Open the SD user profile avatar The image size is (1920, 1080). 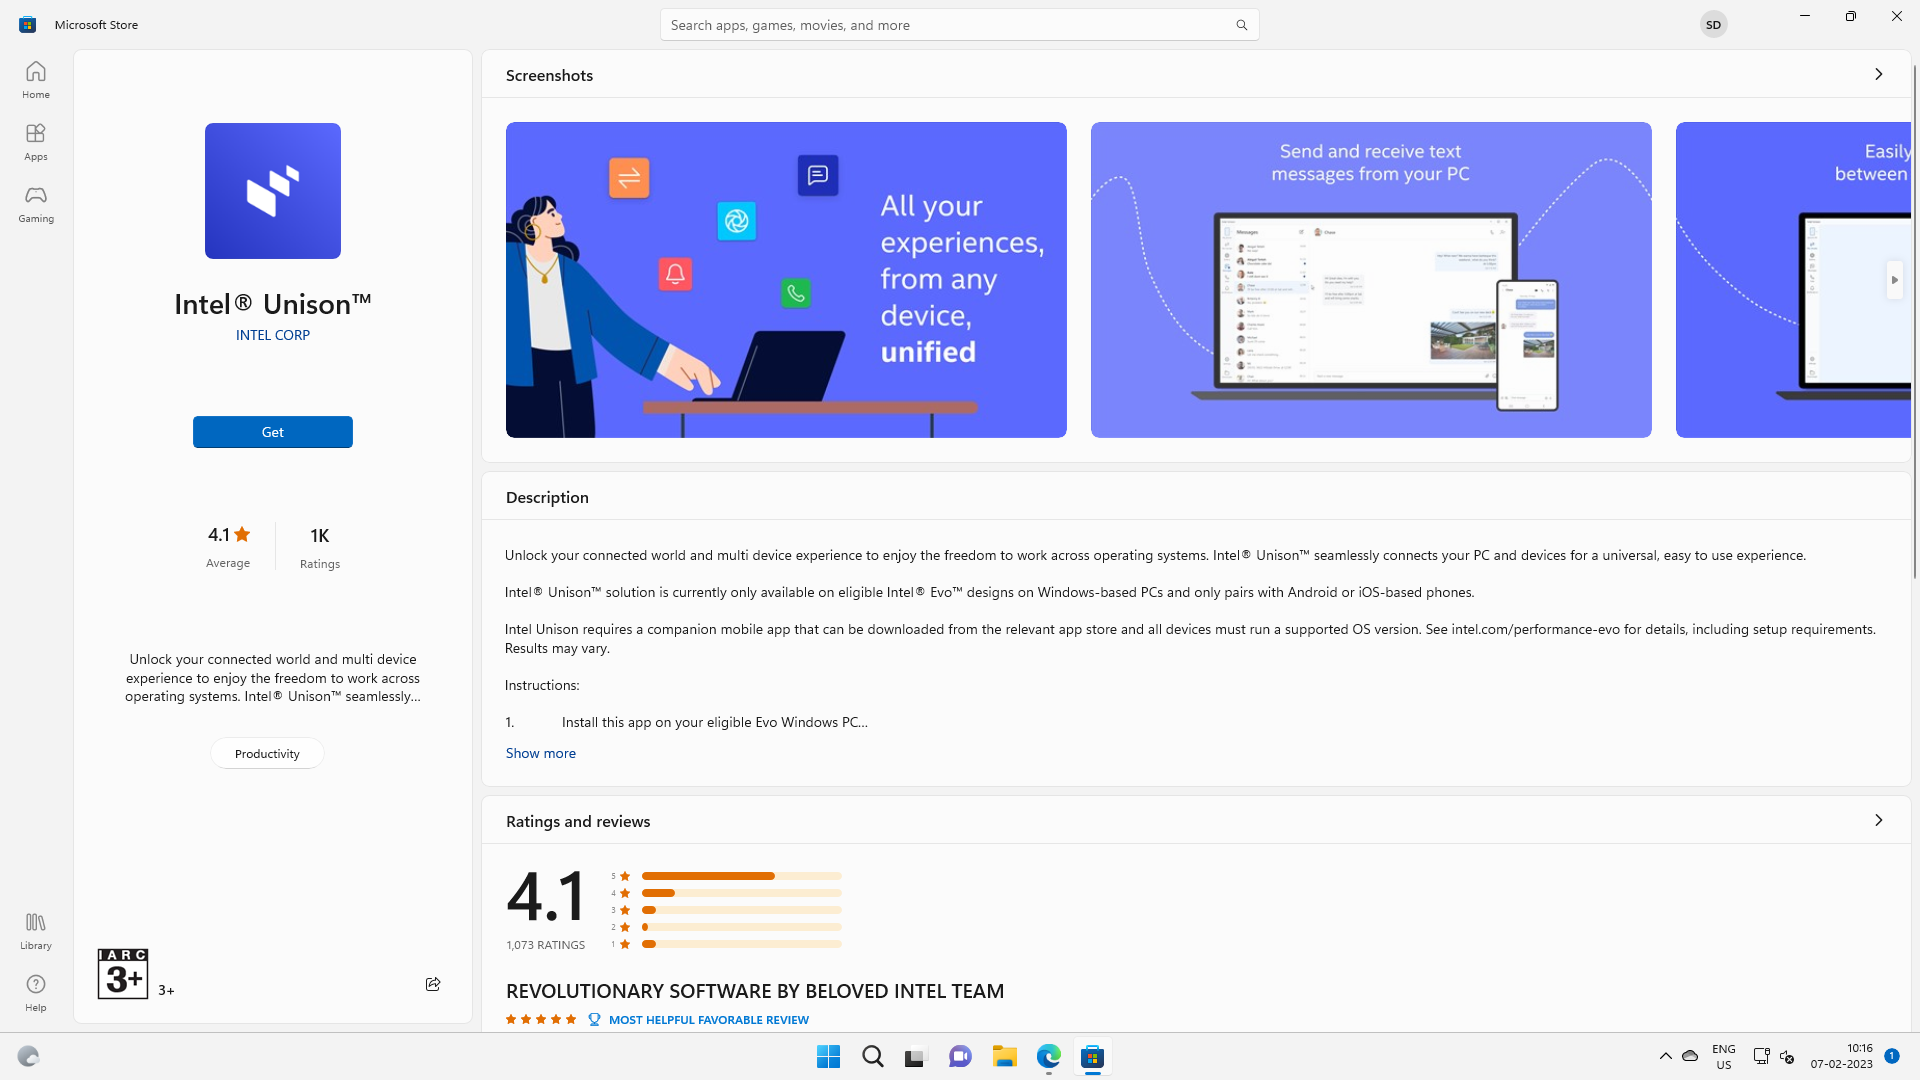[1713, 24]
